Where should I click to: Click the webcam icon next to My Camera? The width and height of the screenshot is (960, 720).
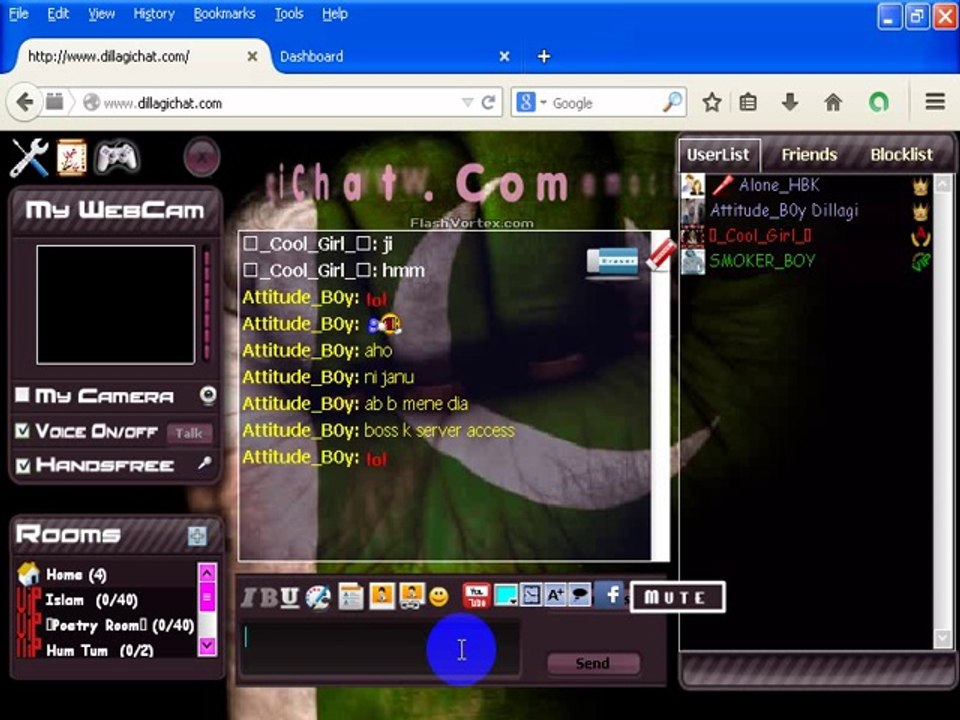[208, 396]
